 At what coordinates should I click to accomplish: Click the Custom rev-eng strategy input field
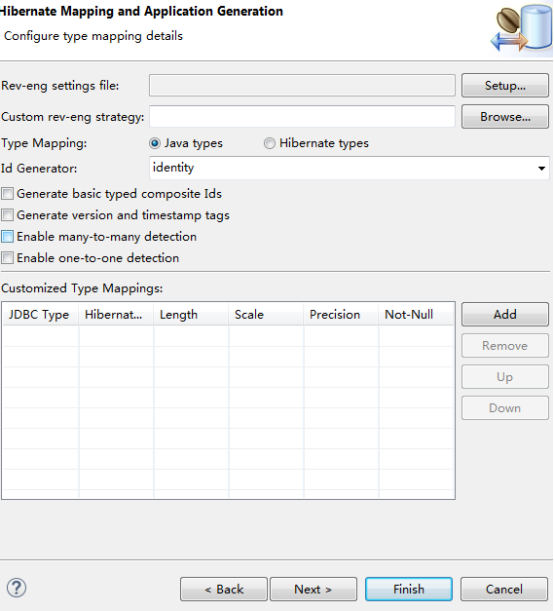click(x=302, y=117)
